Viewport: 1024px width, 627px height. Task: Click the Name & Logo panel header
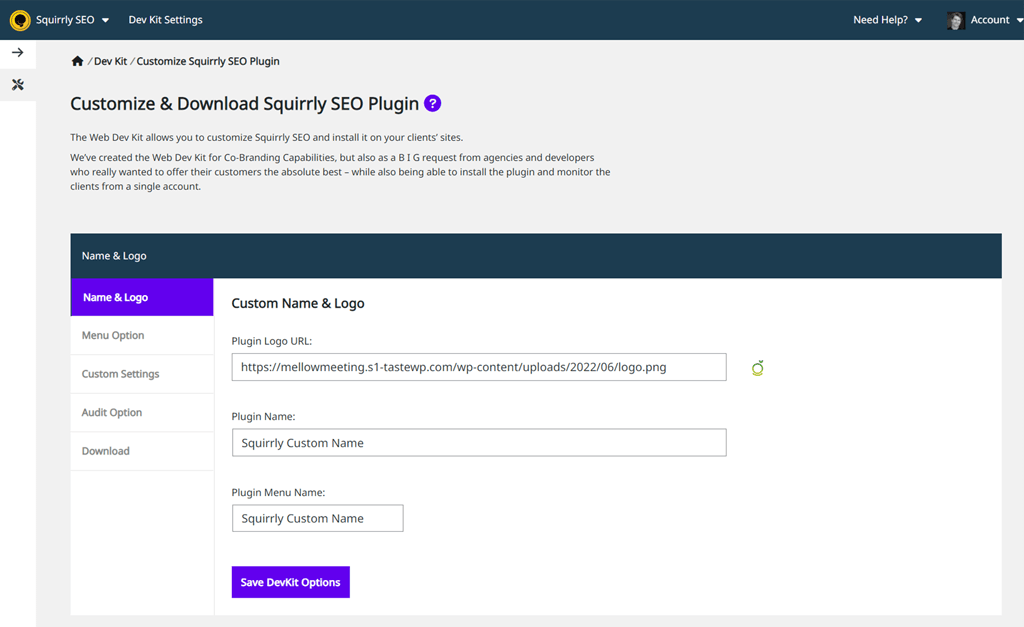pos(536,256)
